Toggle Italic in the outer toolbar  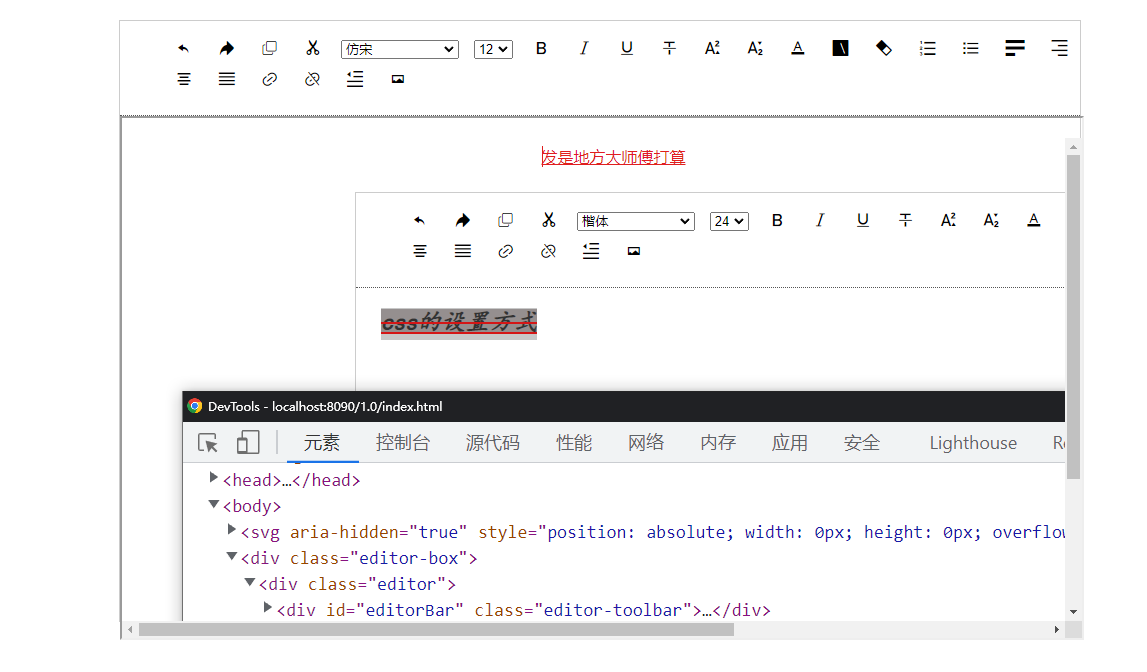click(584, 48)
